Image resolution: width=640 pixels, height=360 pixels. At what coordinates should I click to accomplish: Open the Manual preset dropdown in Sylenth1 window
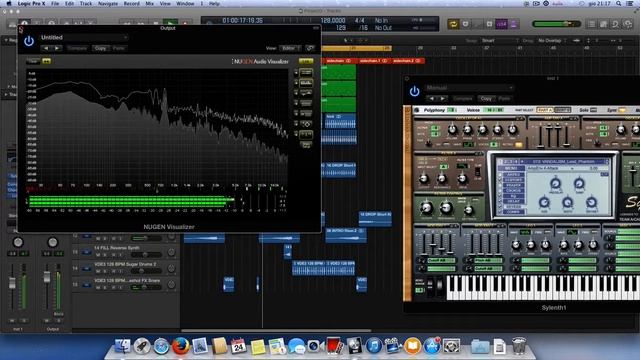(x=469, y=88)
